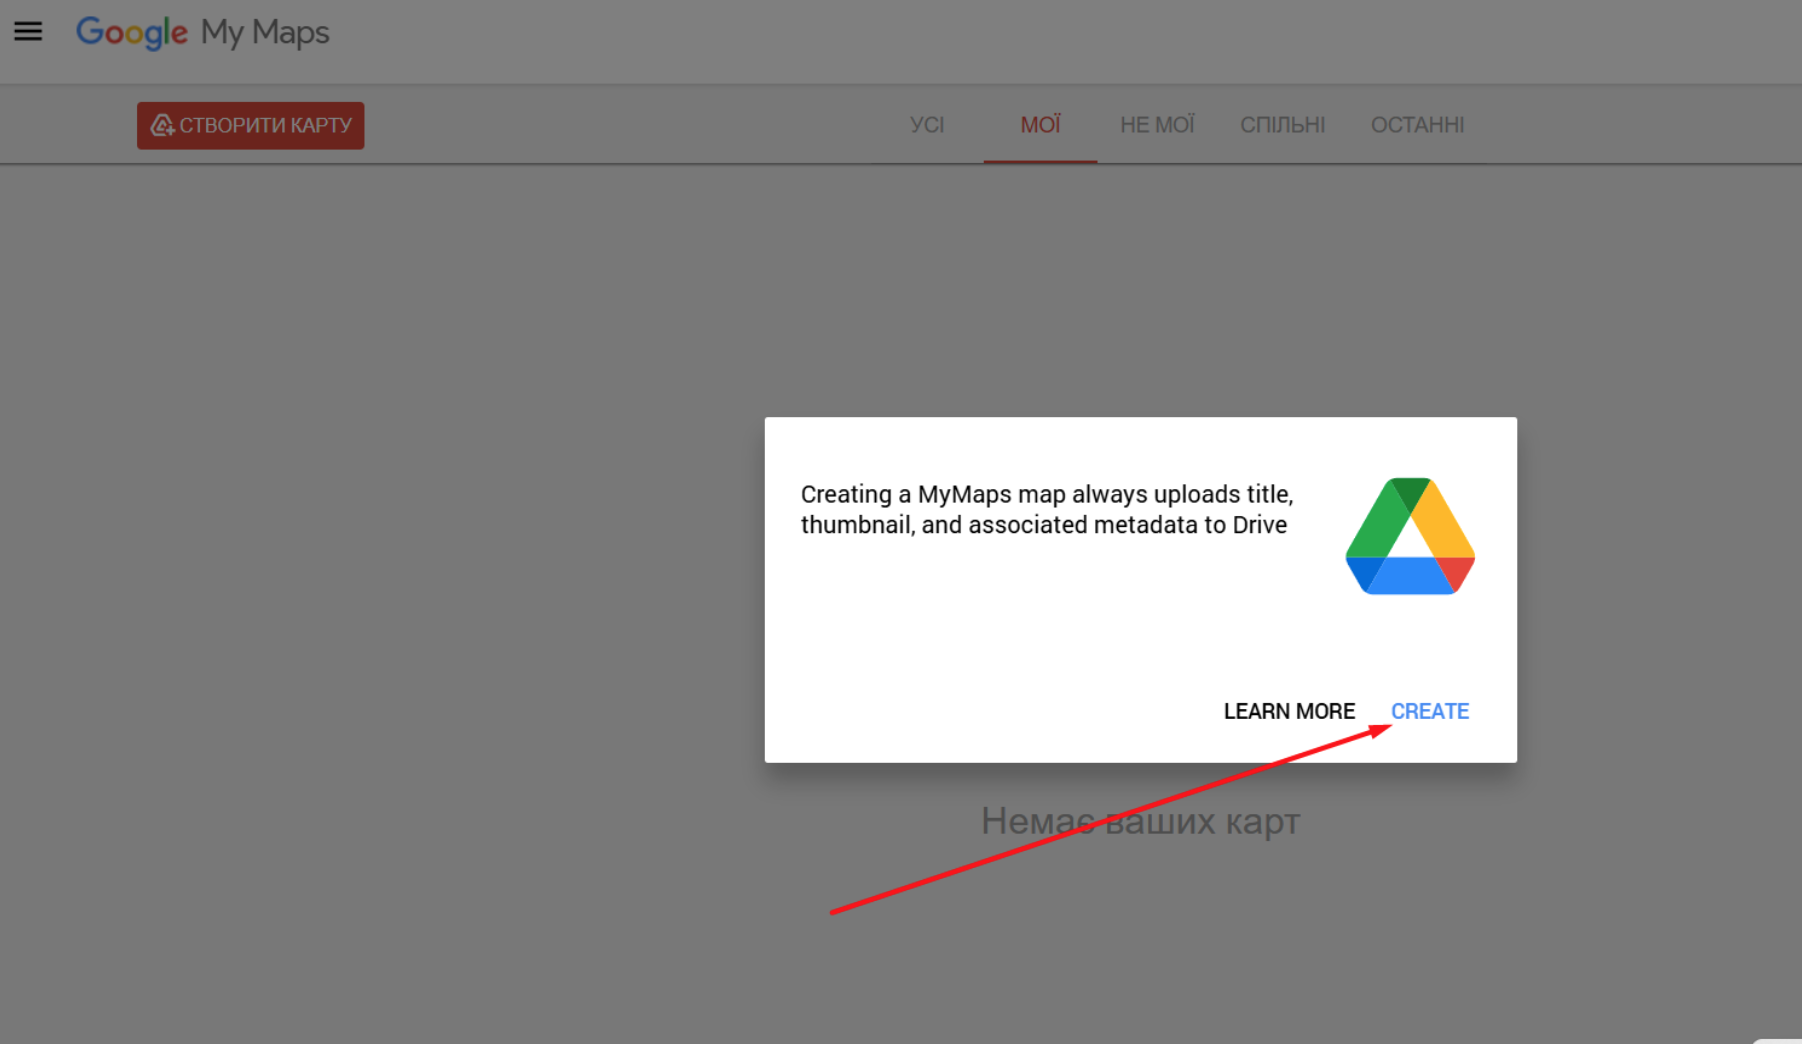Click the 'thumbnail, and associated metadata' line
The height and width of the screenshot is (1044, 1802).
pyautogui.click(x=1043, y=525)
